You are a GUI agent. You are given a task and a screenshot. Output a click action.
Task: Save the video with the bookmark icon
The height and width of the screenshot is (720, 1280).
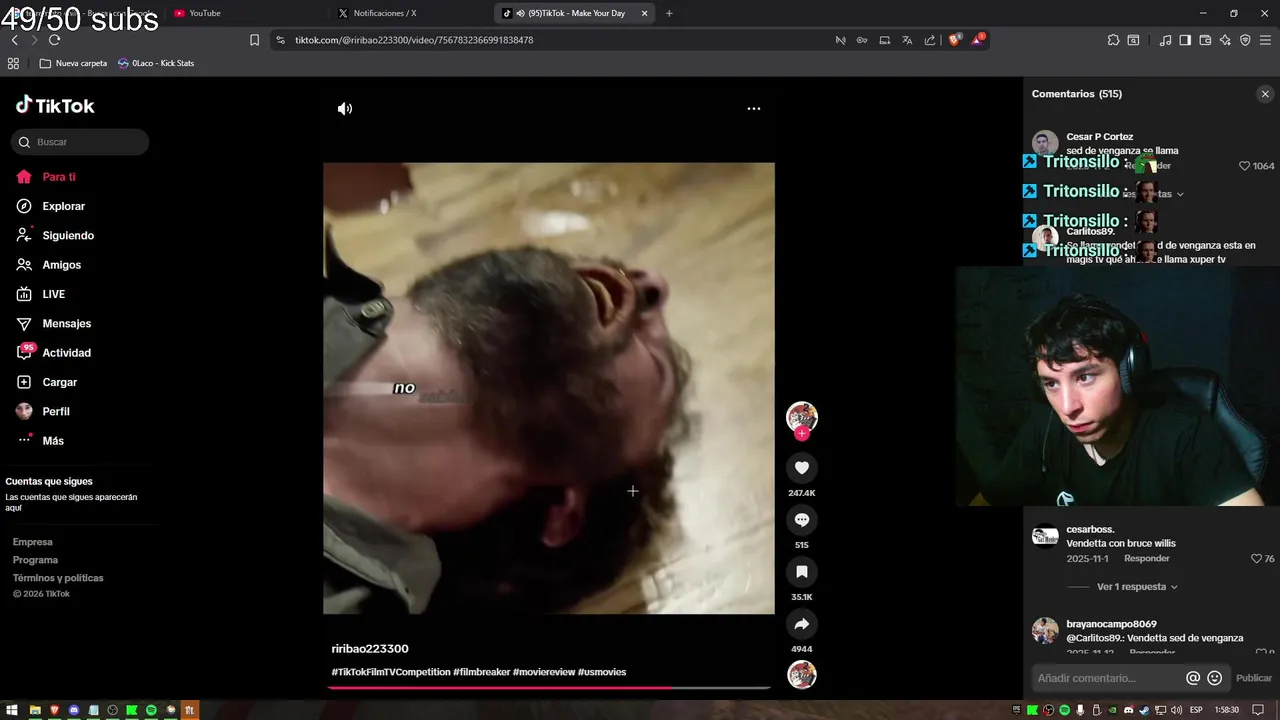[x=802, y=572]
